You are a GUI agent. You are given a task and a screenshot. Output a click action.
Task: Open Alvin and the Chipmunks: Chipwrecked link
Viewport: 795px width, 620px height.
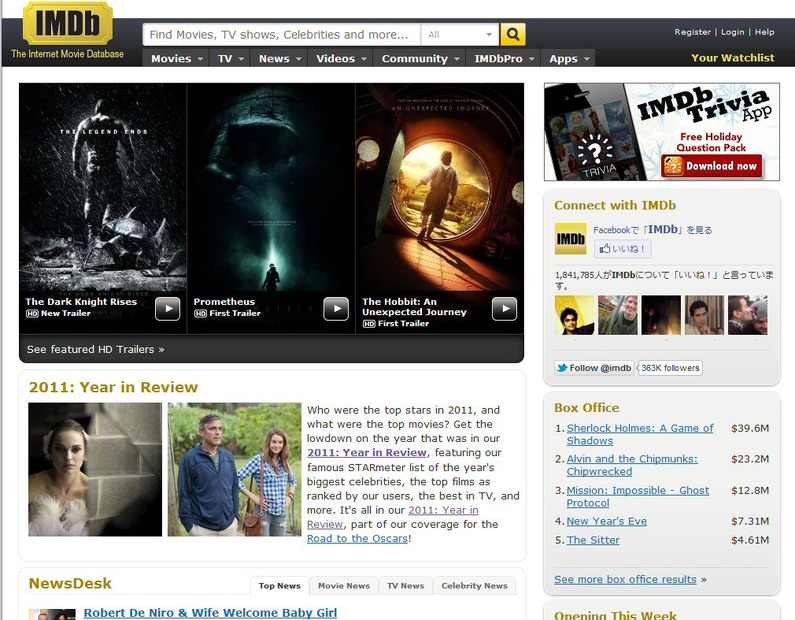tap(632, 465)
